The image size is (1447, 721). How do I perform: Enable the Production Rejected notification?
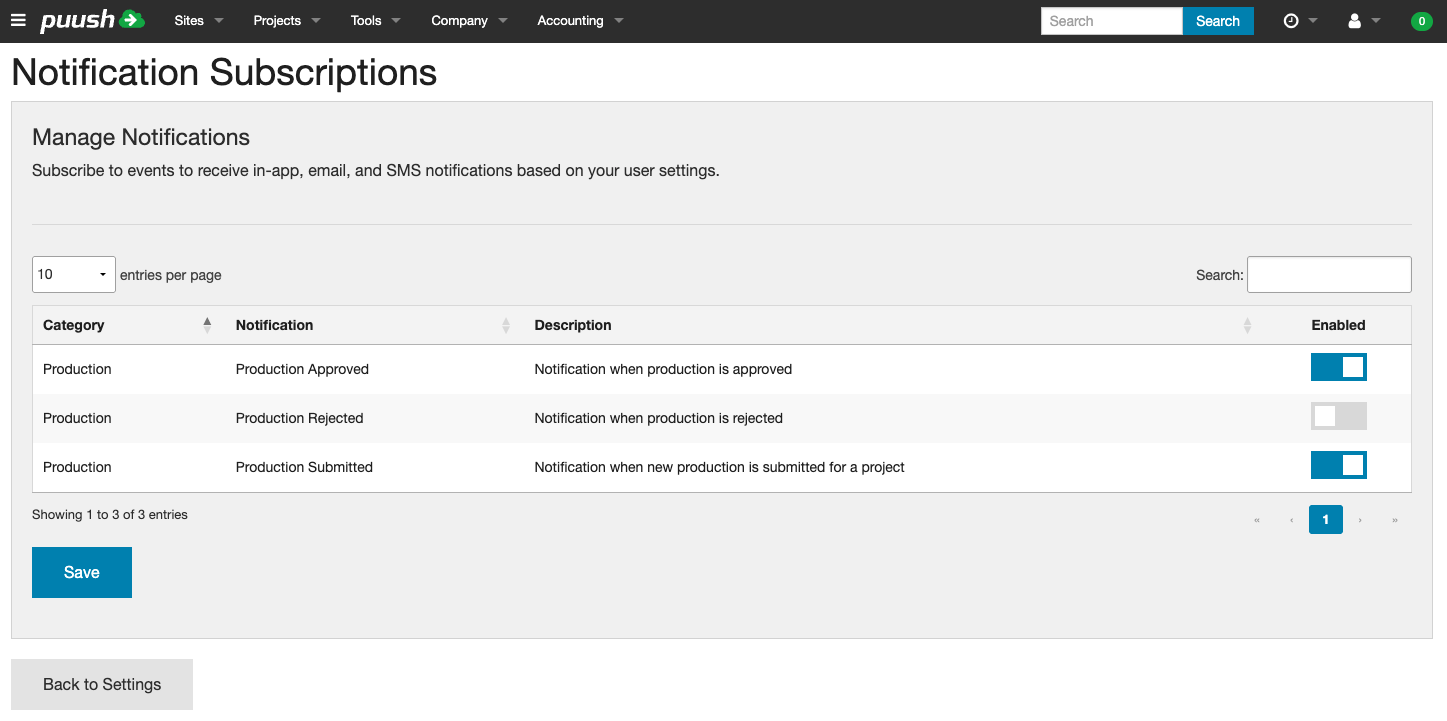click(x=1338, y=416)
